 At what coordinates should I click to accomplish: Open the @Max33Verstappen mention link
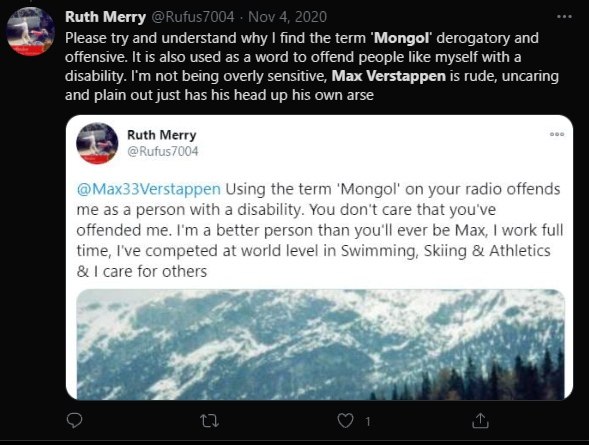point(149,189)
